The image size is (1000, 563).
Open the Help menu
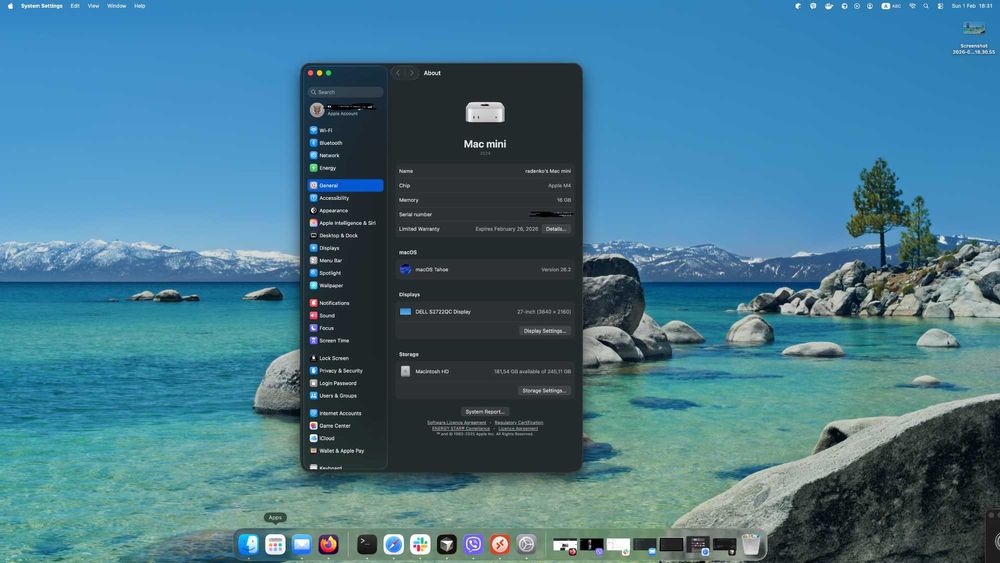click(x=140, y=6)
